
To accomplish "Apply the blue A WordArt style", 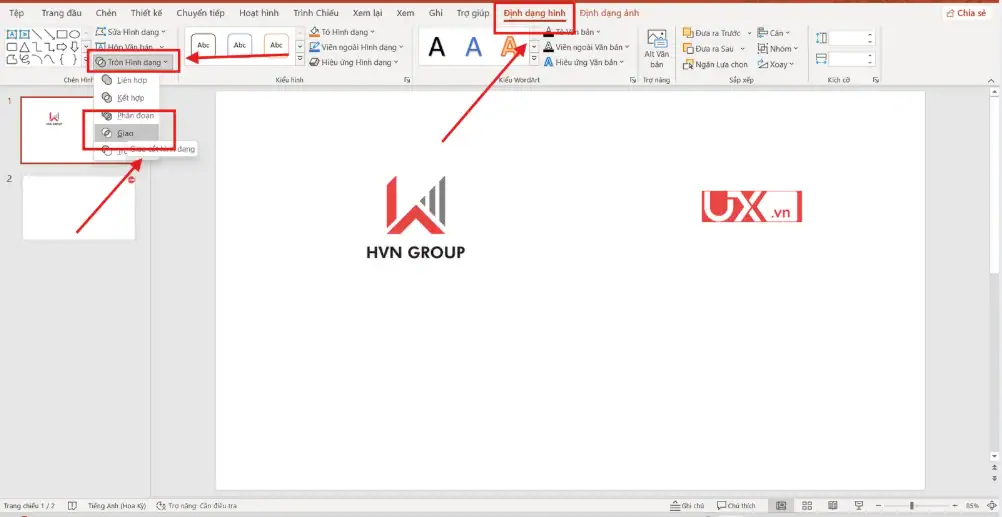I will coord(474,47).
